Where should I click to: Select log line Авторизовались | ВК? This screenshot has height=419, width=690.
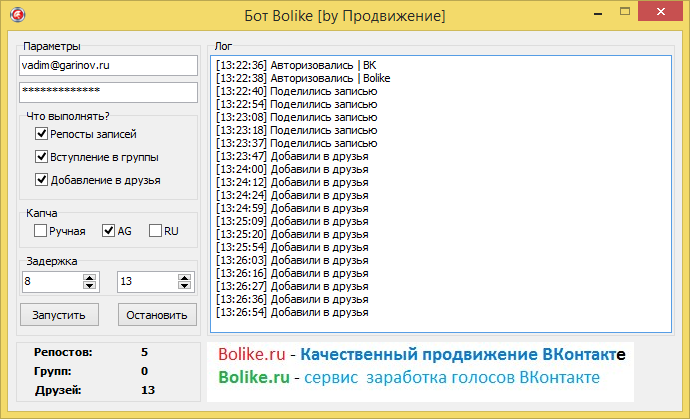click(296, 65)
